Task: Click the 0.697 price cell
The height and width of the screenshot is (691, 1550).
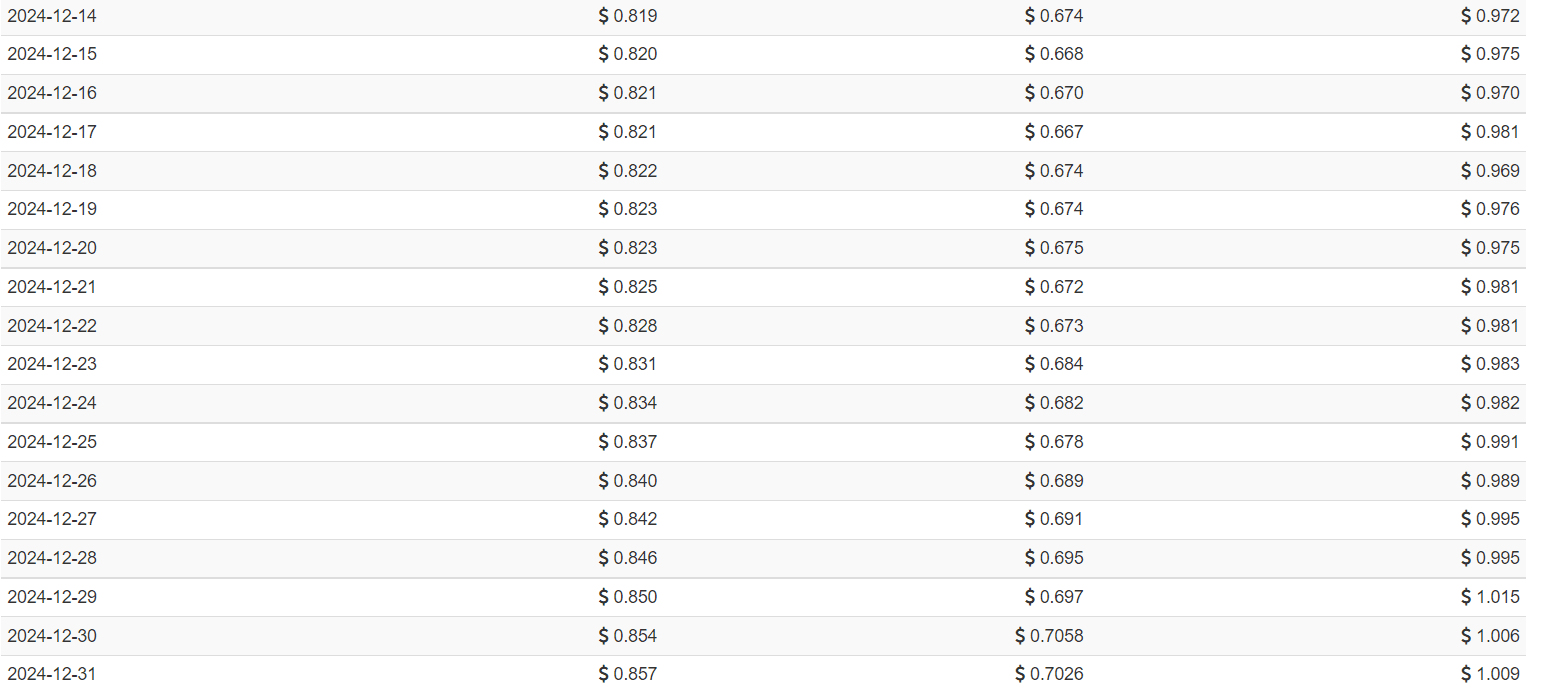Action: [x=1062, y=597]
